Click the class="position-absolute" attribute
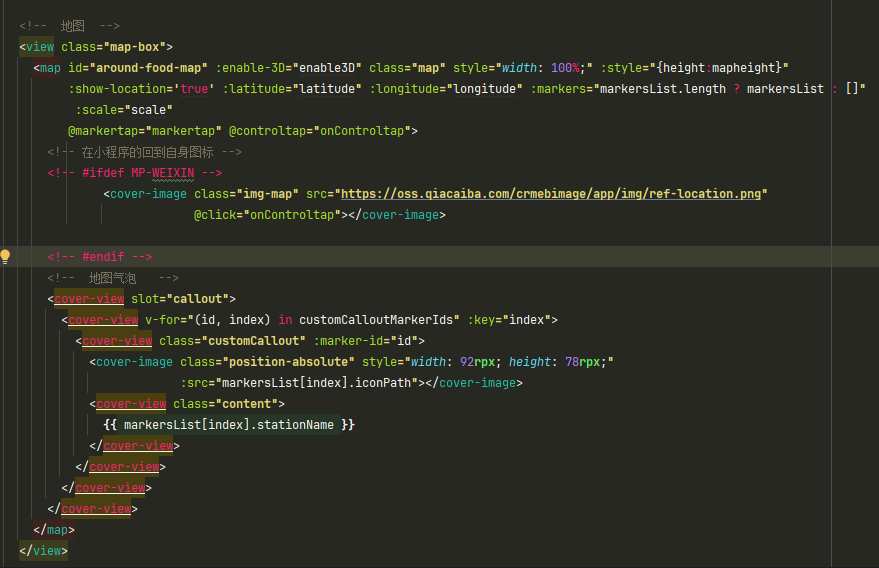 pos(267,362)
